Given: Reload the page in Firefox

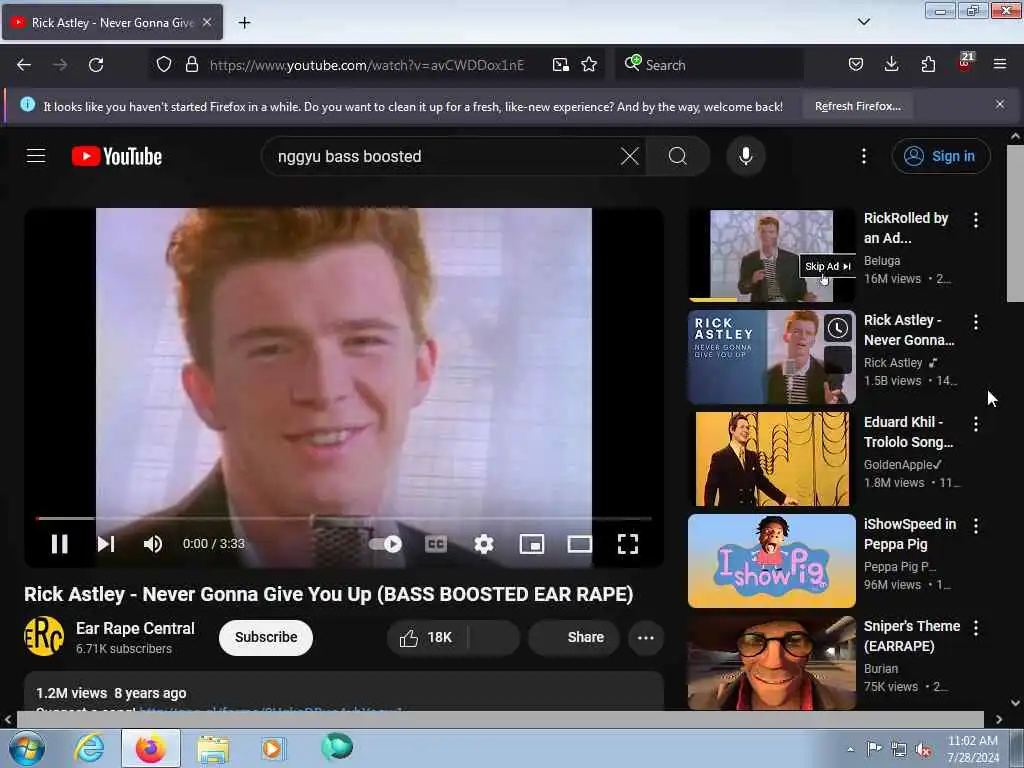Looking at the screenshot, I should pyautogui.click(x=96, y=65).
